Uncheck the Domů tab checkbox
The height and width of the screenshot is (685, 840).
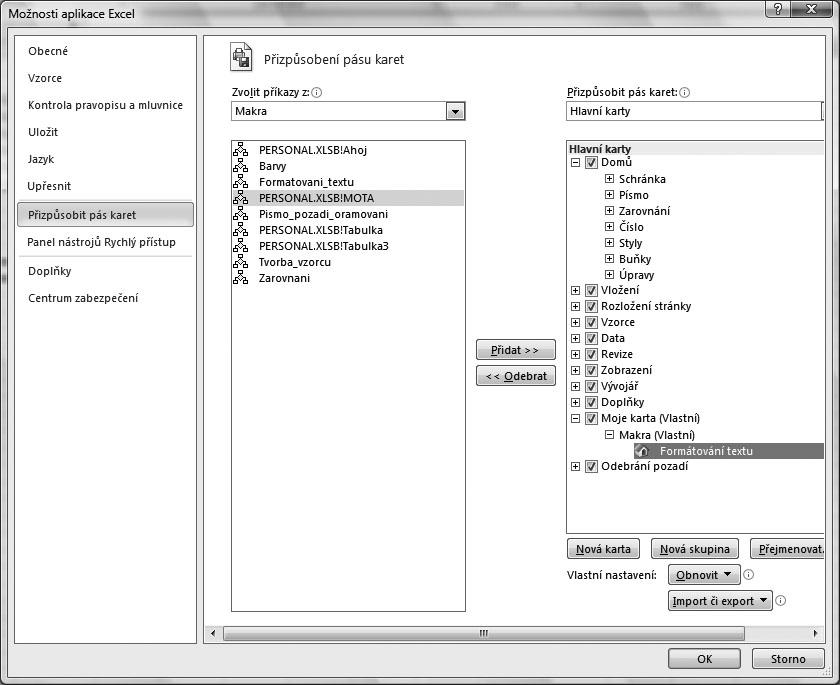pyautogui.click(x=591, y=162)
